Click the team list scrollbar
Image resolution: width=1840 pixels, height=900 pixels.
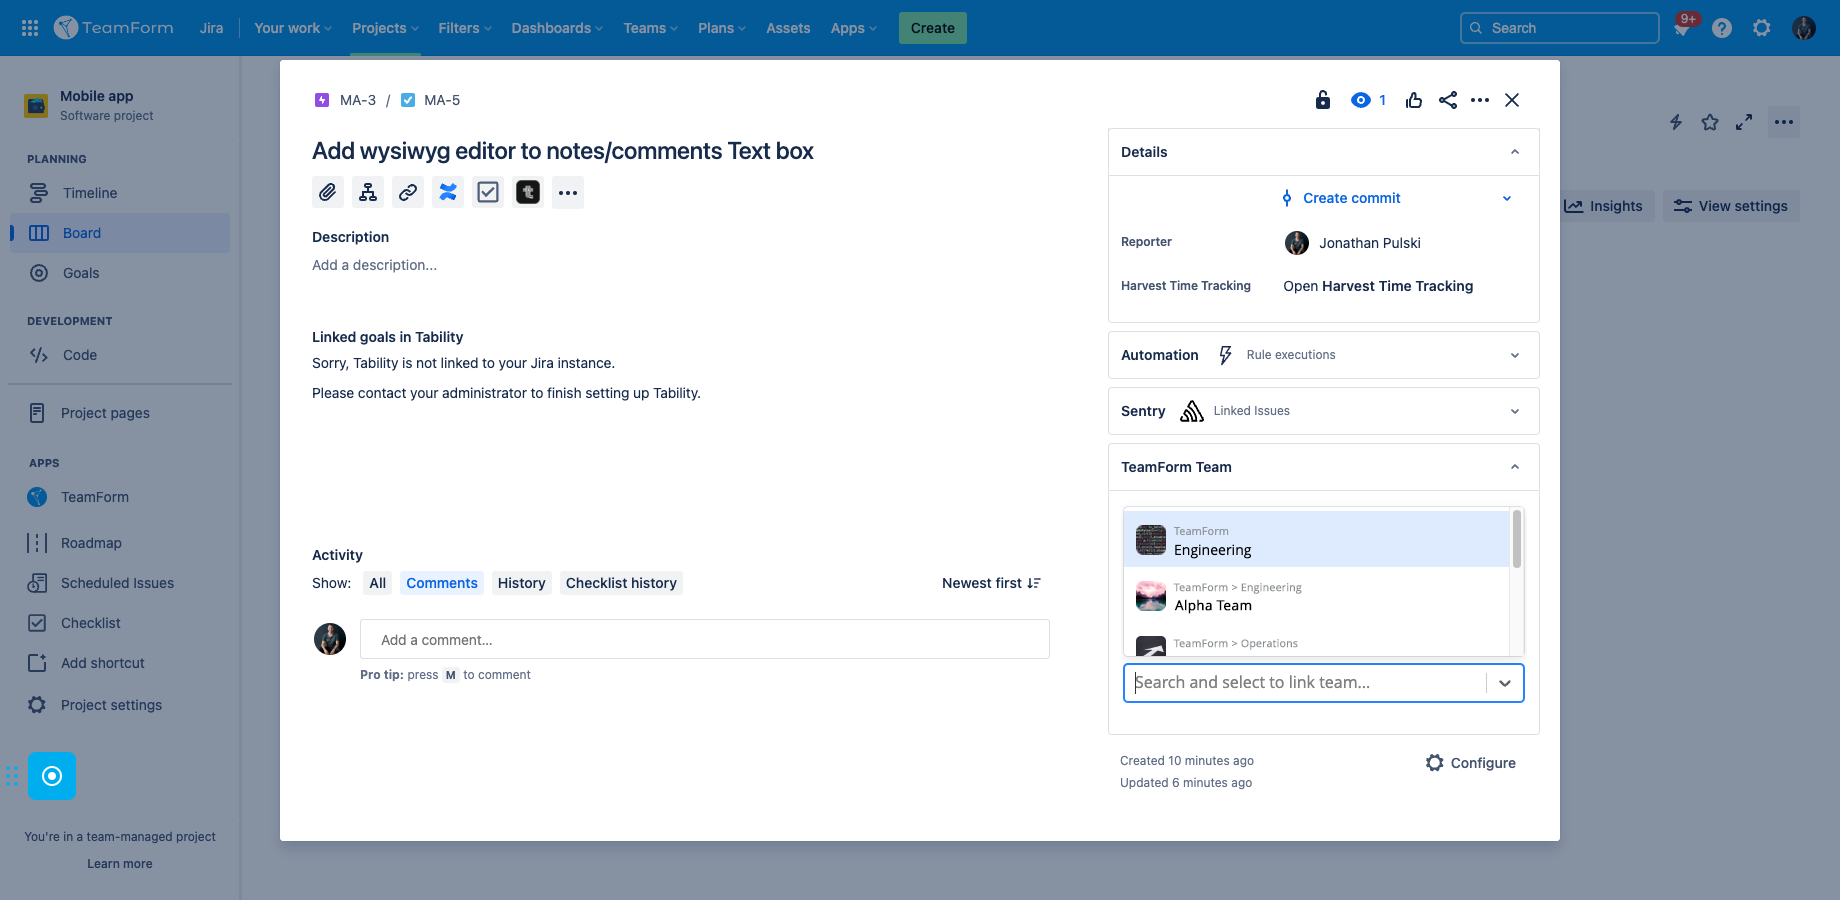[x=1517, y=539]
